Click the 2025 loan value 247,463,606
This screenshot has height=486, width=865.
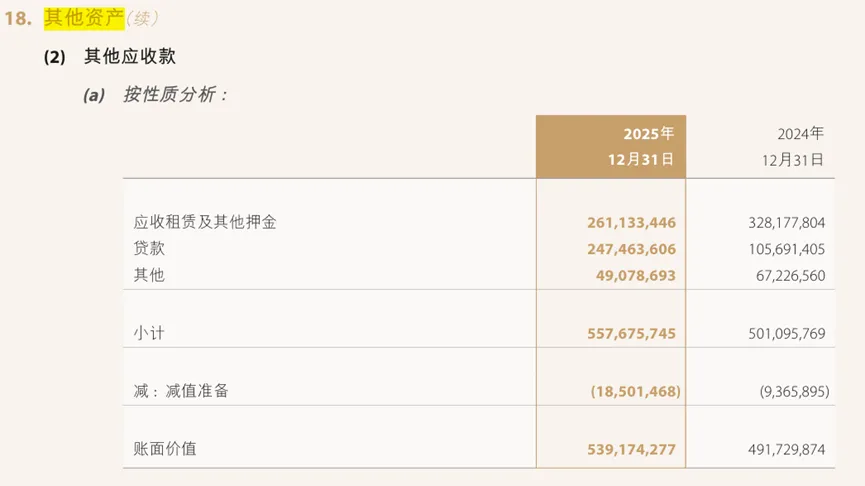coord(631,249)
